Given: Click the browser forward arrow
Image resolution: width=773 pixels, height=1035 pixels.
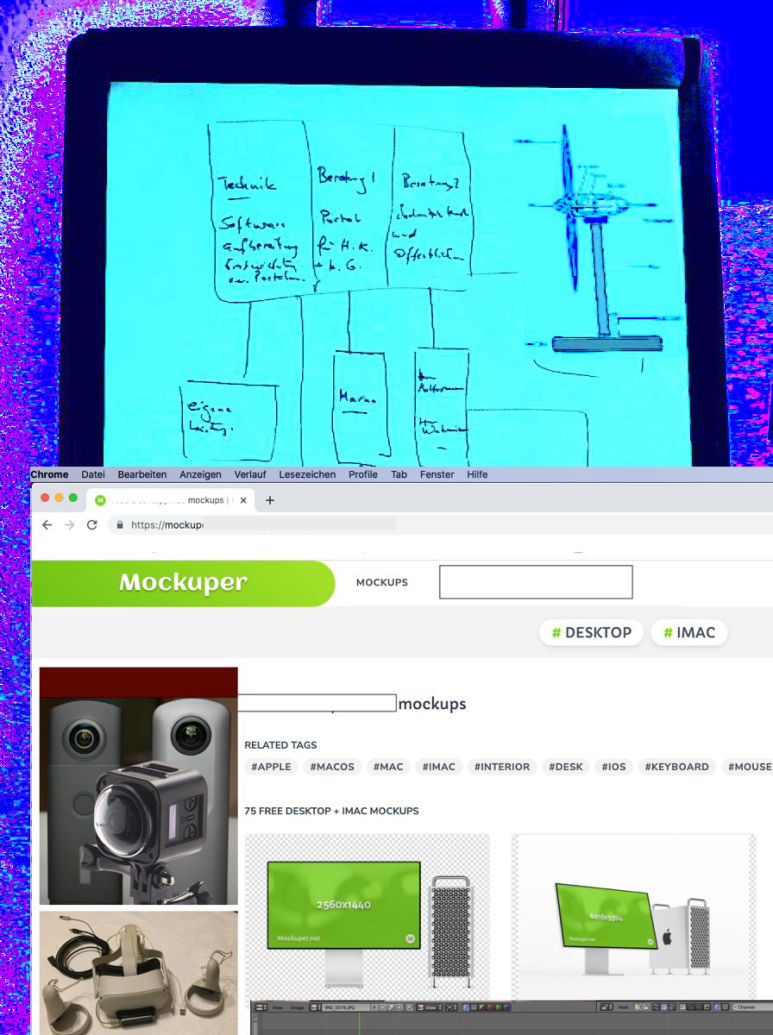Looking at the screenshot, I should tap(69, 525).
